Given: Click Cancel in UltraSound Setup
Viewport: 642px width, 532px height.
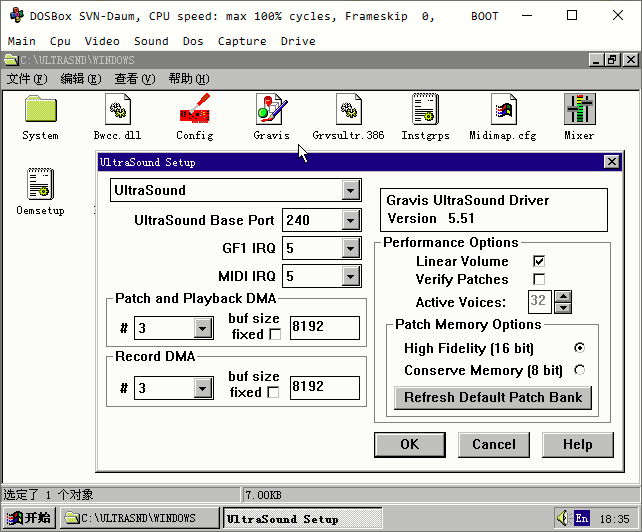Looking at the screenshot, I should (494, 444).
